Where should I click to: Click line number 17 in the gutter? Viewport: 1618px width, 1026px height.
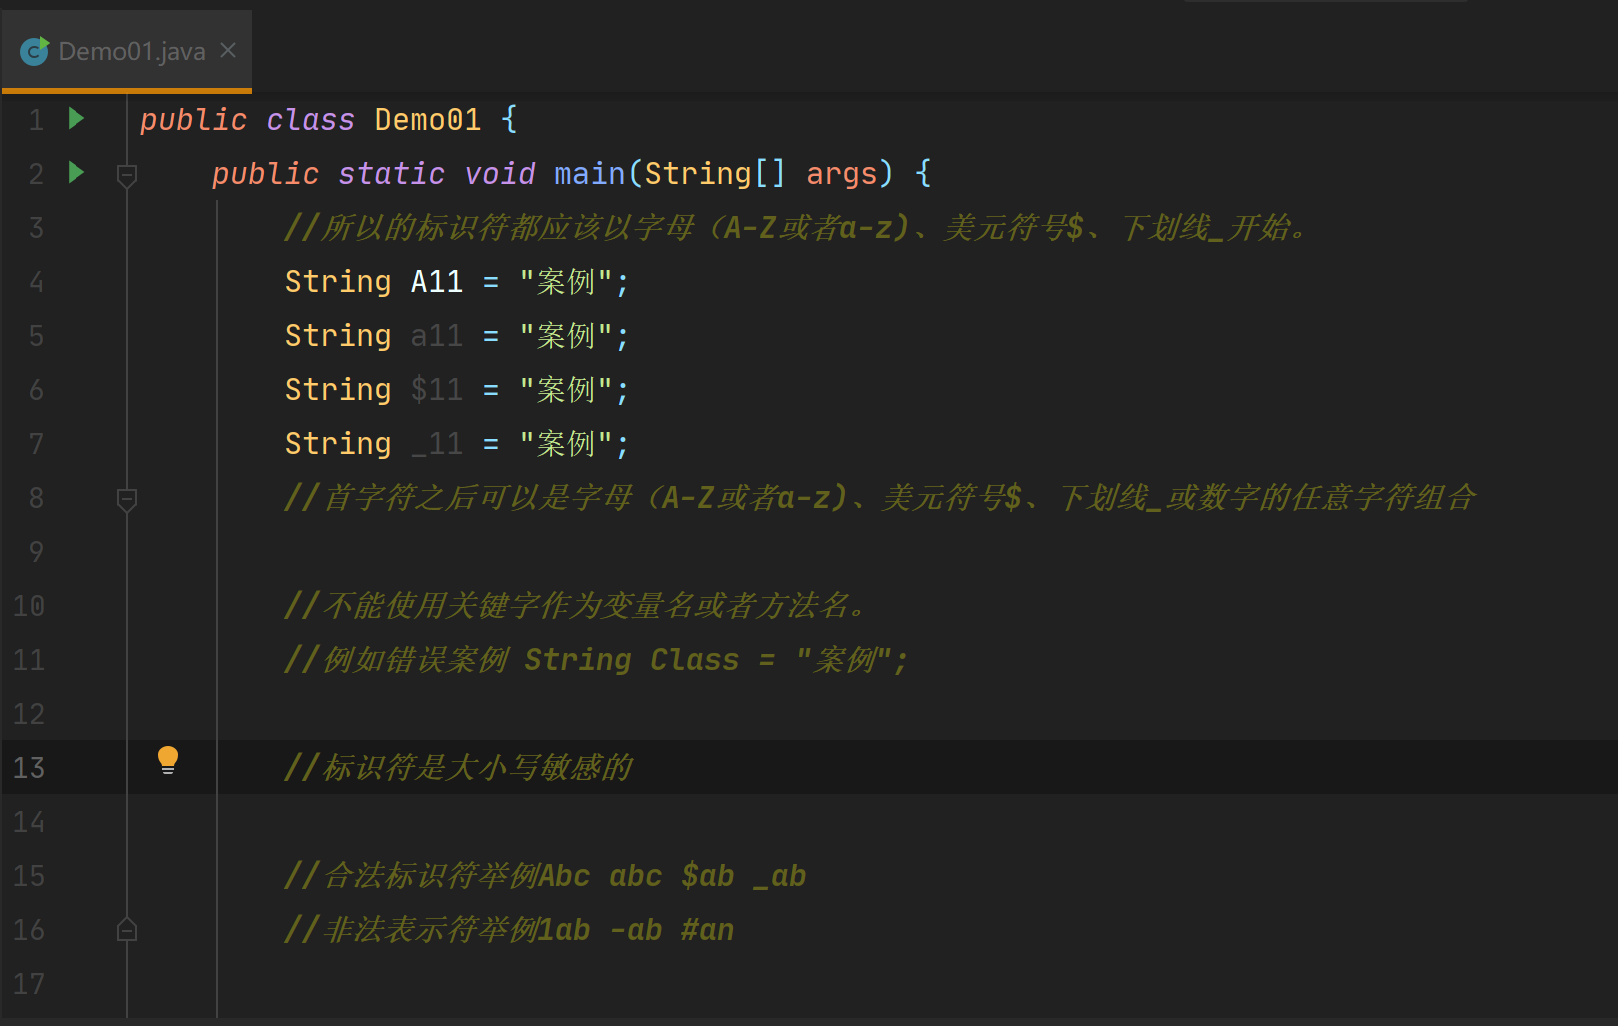[29, 984]
